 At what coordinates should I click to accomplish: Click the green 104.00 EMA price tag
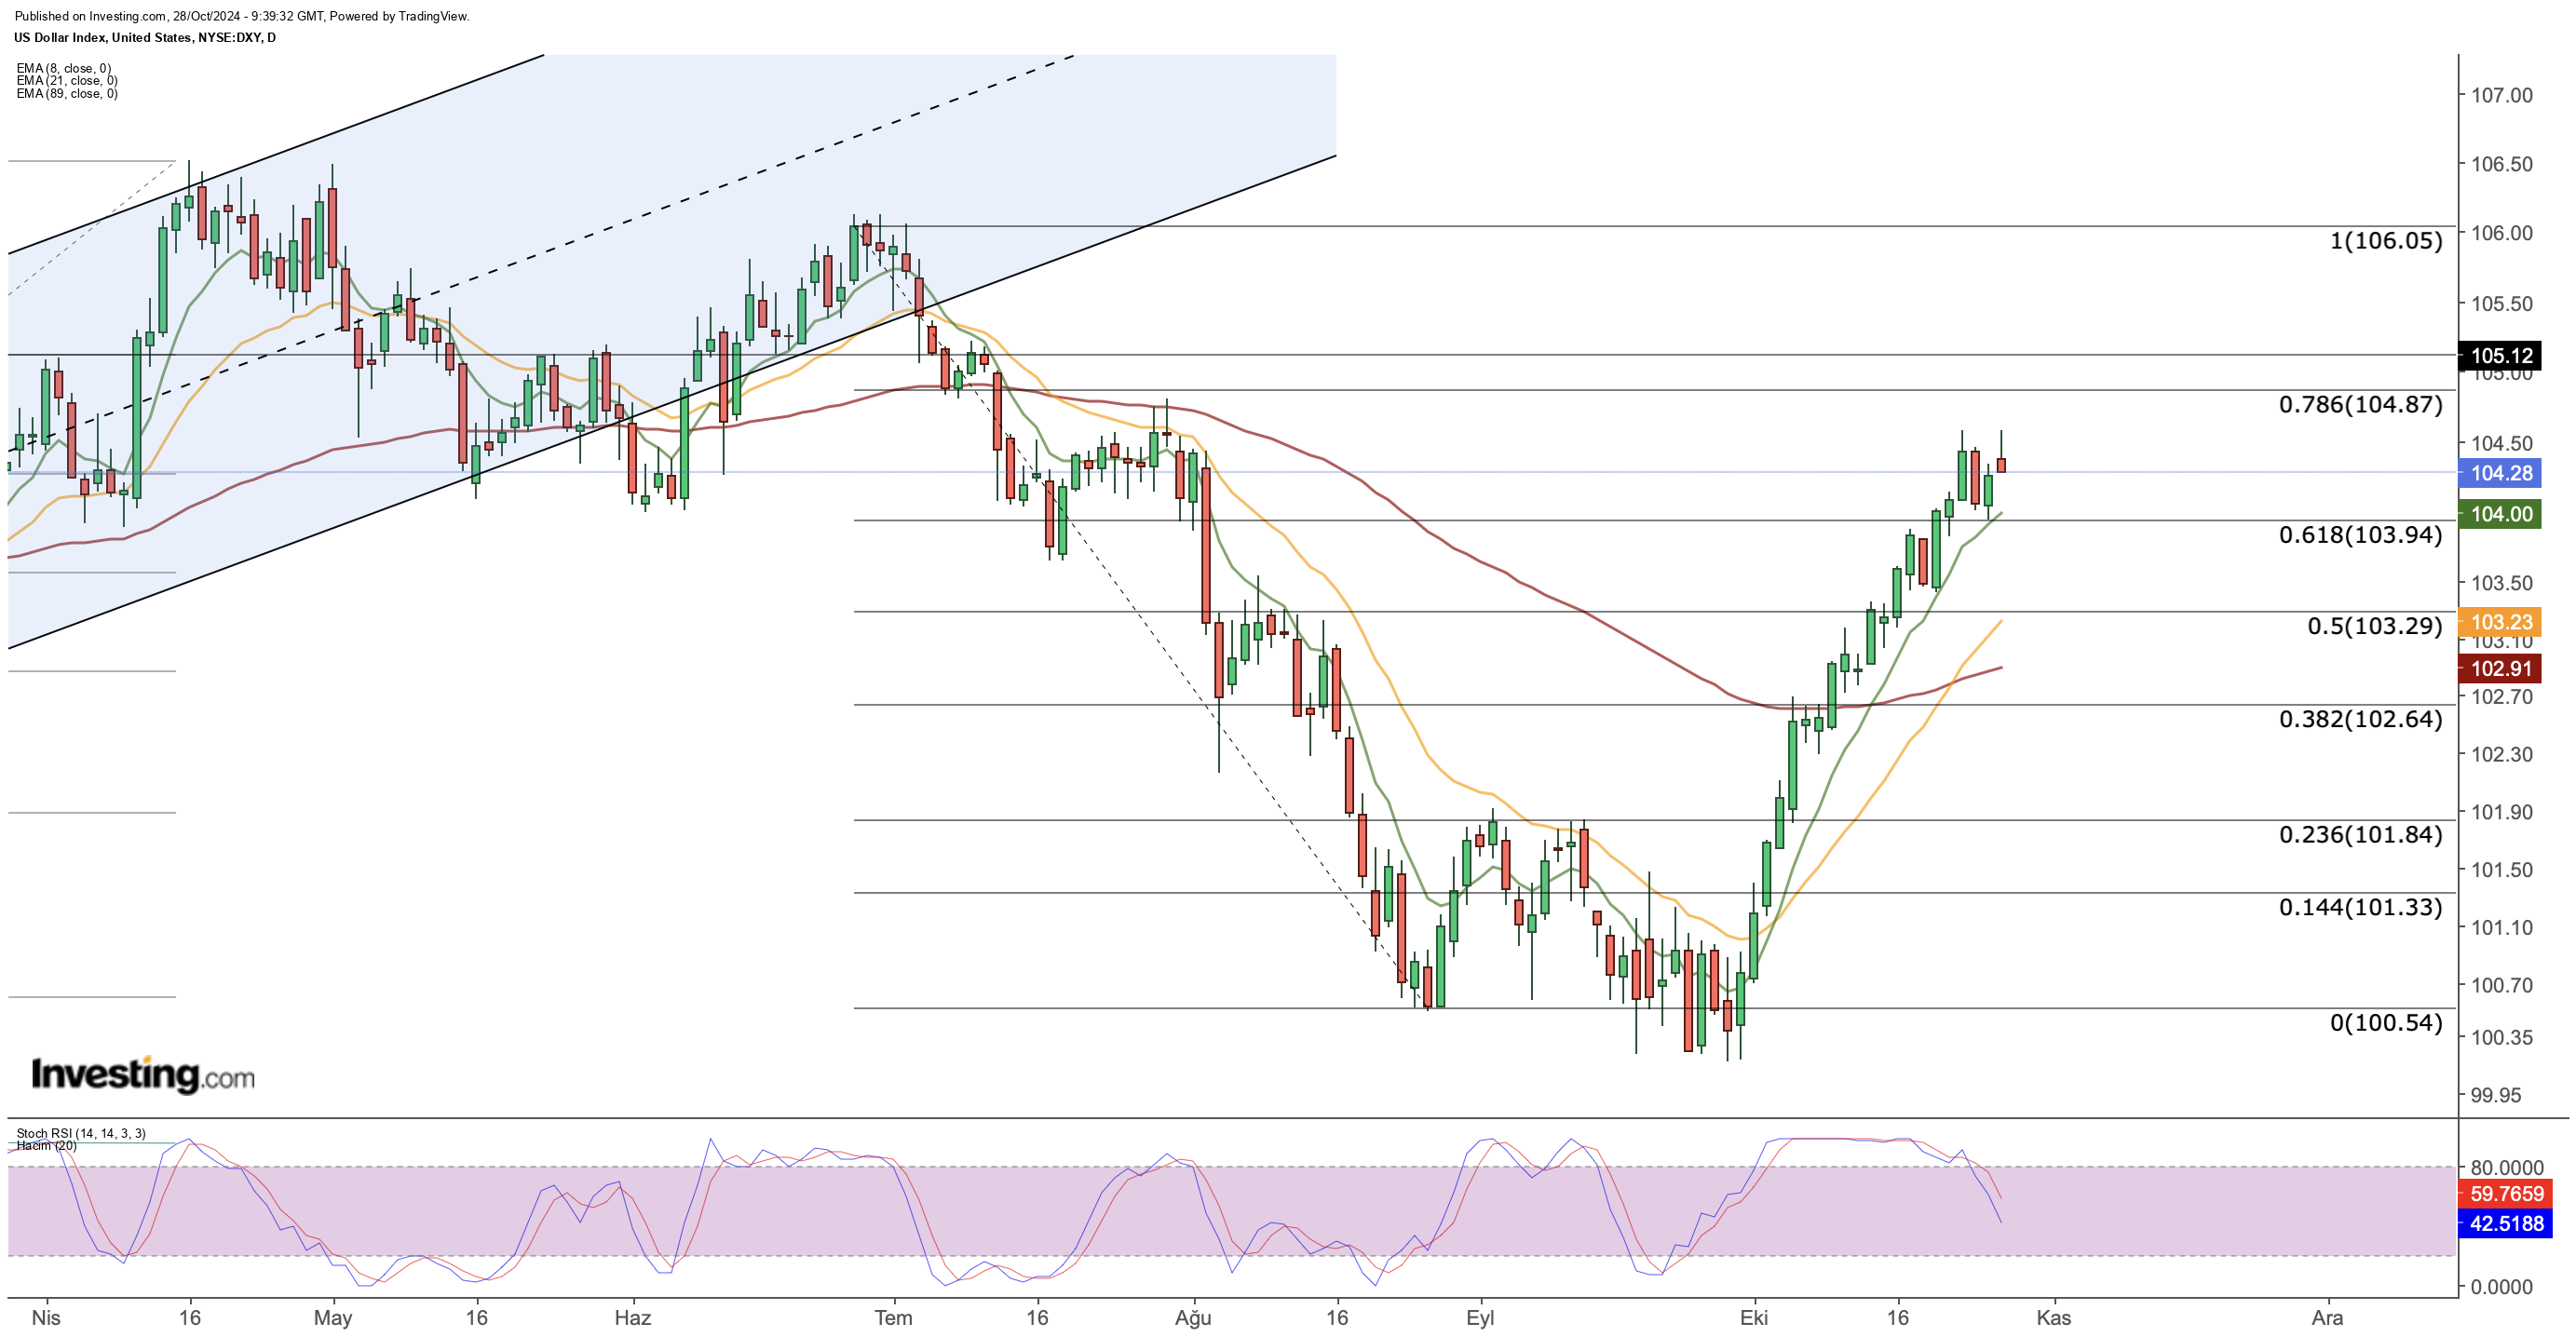[2499, 514]
